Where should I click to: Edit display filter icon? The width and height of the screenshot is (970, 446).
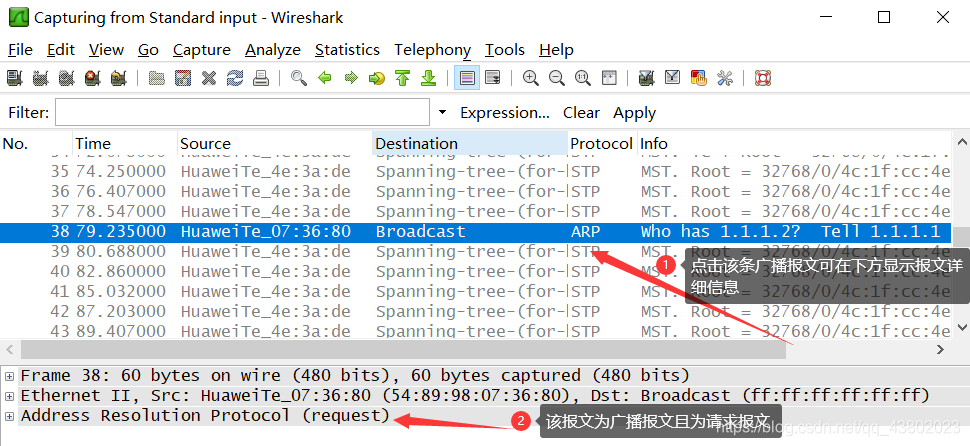click(x=672, y=78)
